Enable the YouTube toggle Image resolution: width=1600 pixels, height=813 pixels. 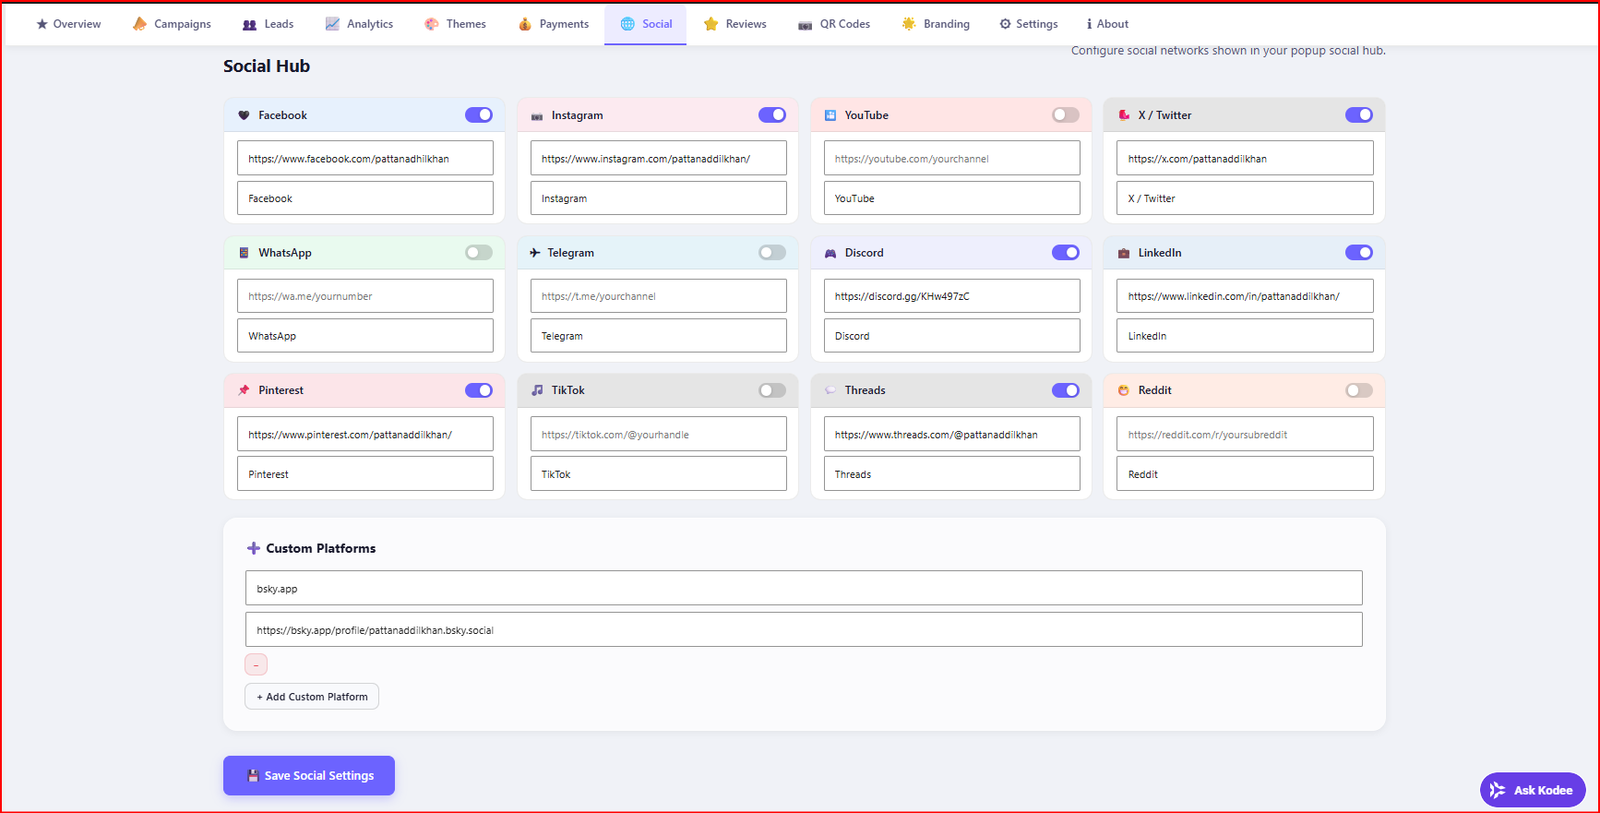(x=1066, y=115)
